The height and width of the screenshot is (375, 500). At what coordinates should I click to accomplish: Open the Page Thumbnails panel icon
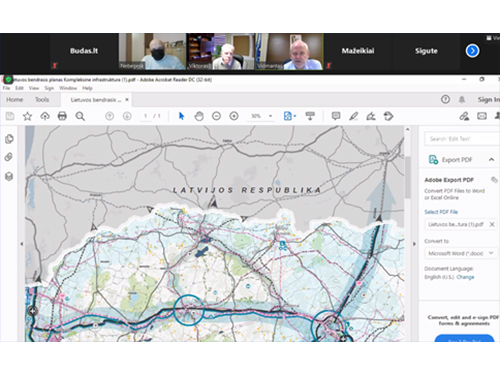tap(9, 139)
